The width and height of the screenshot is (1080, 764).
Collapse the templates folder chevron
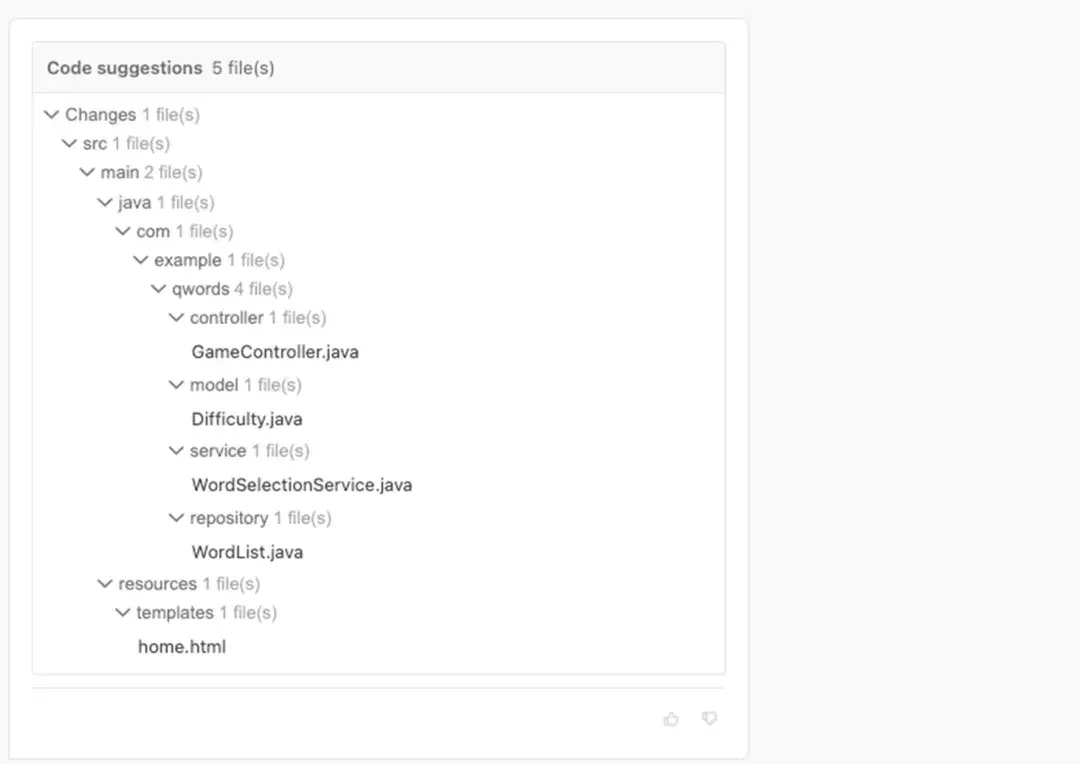[123, 613]
